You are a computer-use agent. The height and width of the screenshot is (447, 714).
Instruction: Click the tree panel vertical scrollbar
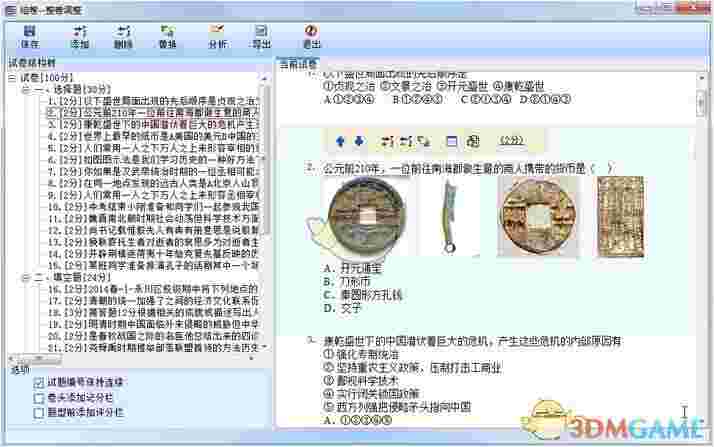(266, 214)
